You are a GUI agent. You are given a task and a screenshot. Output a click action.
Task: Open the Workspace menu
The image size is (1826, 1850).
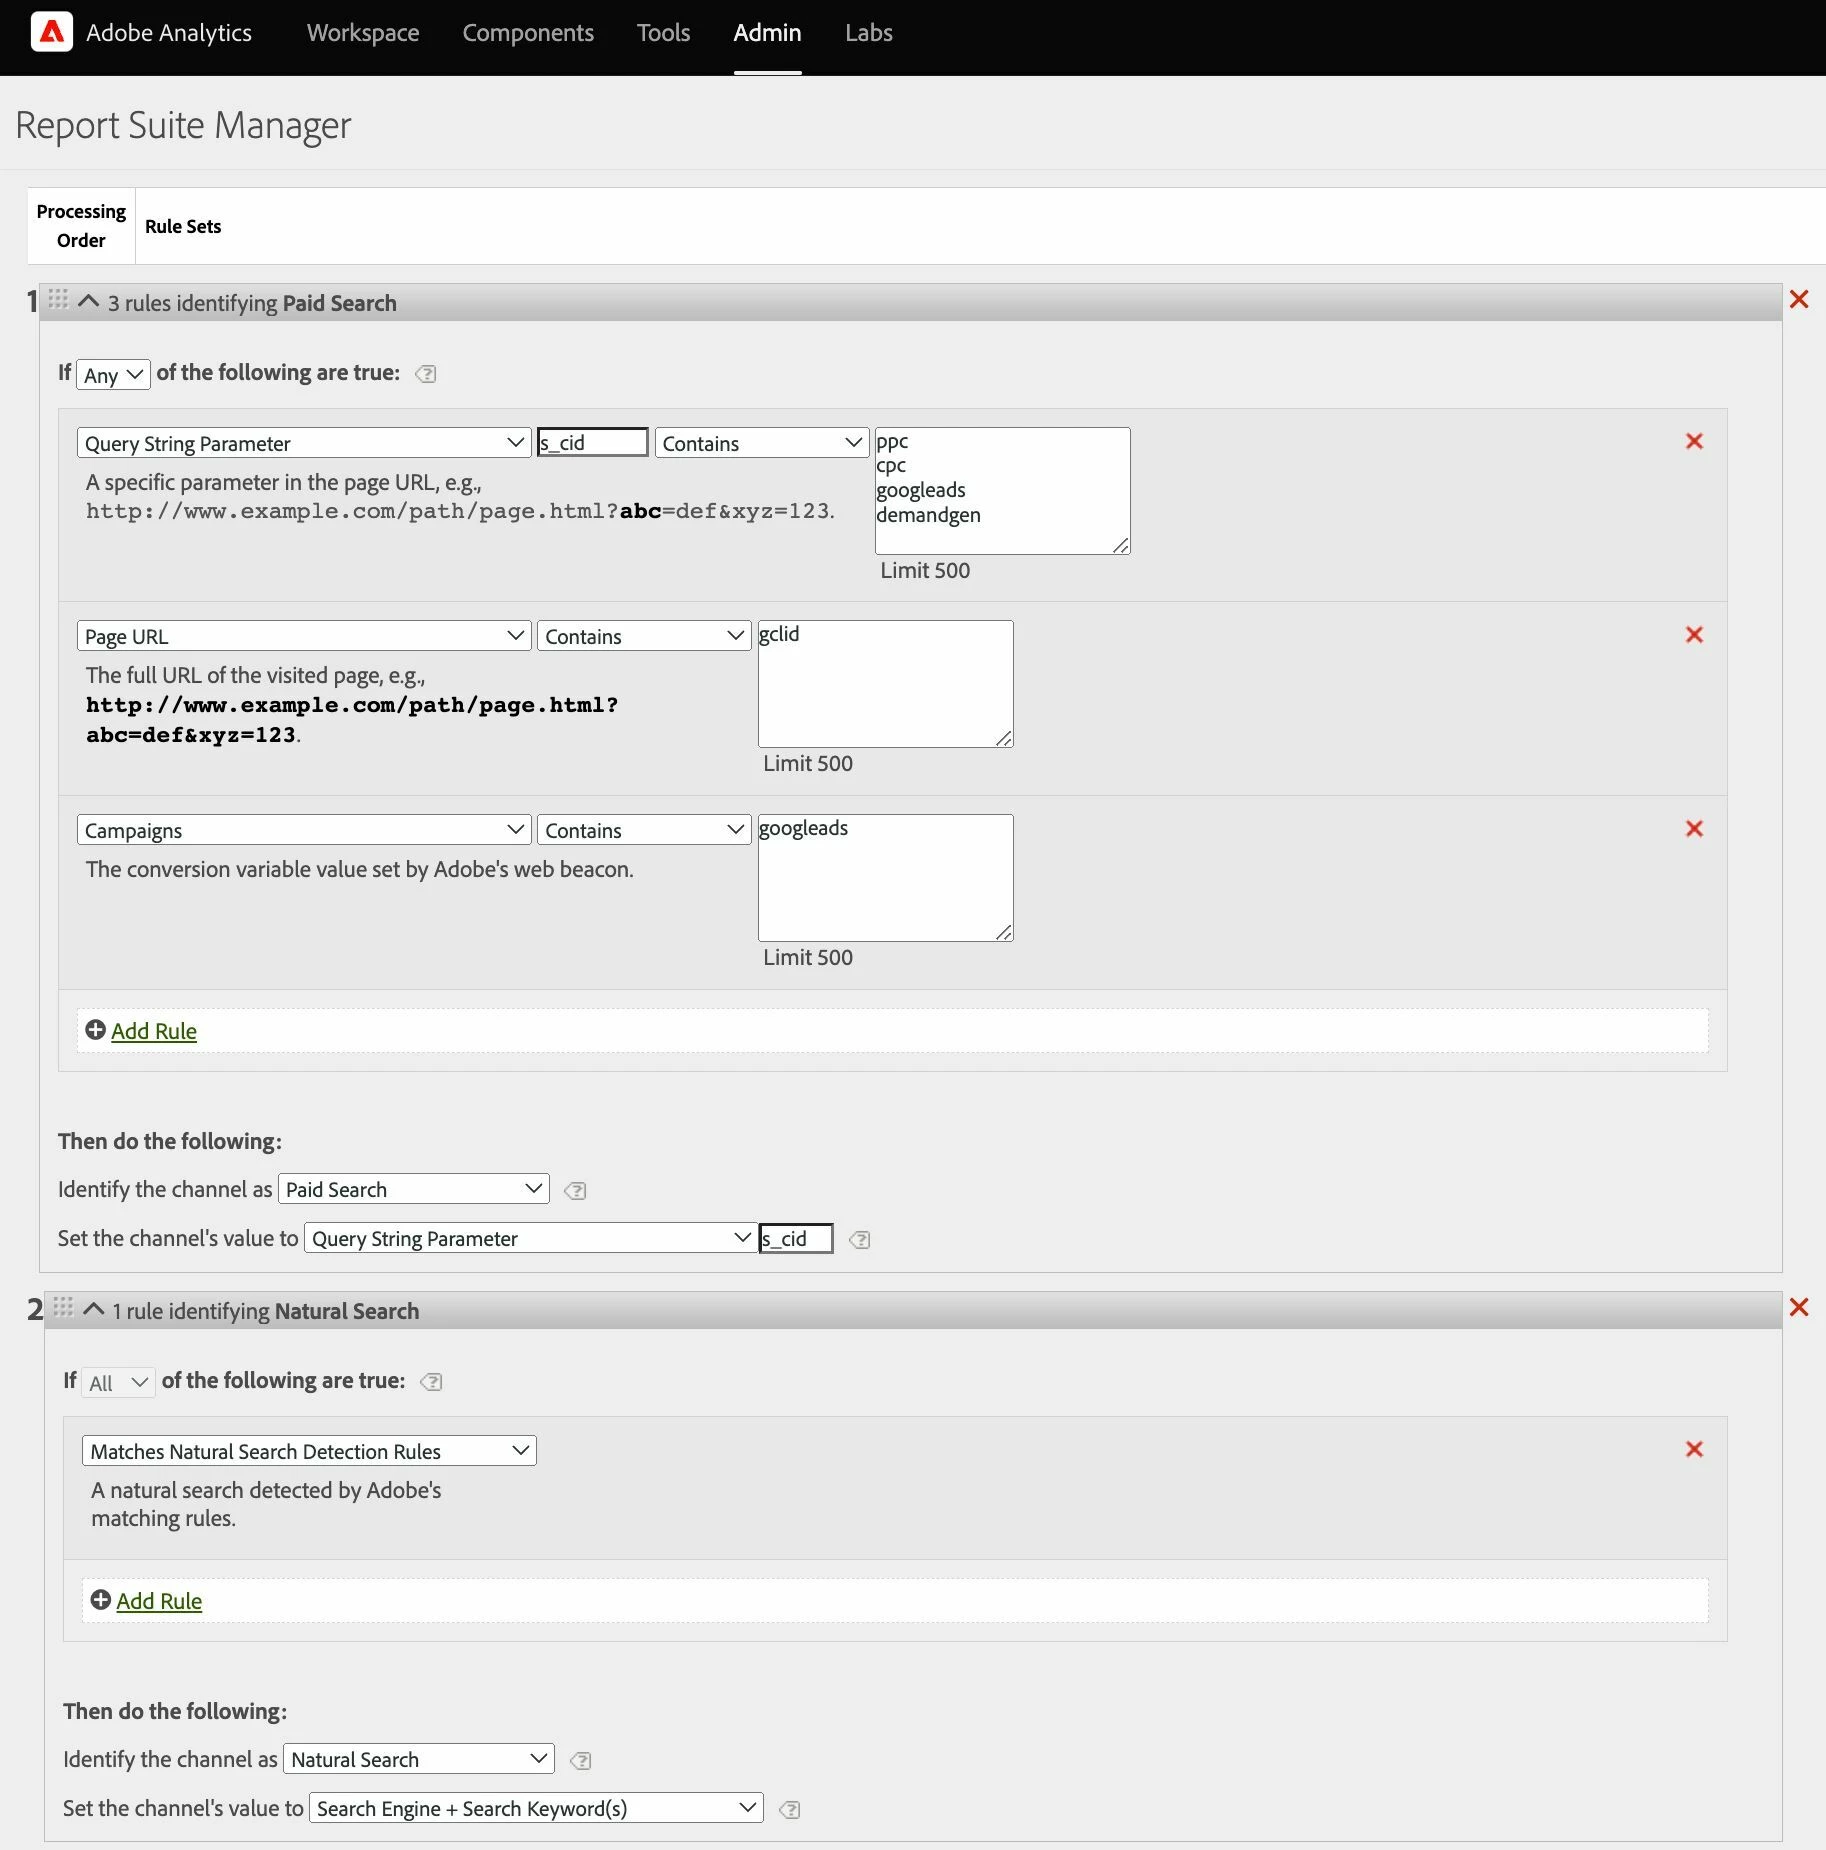click(363, 33)
